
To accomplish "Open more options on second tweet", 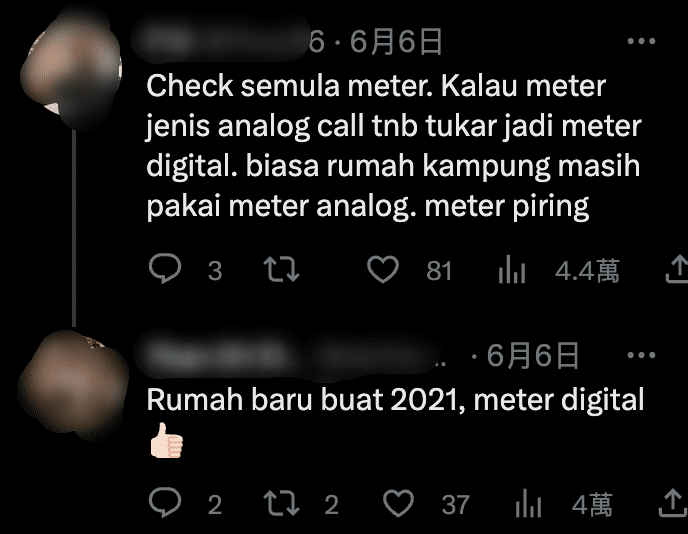I will tap(641, 355).
